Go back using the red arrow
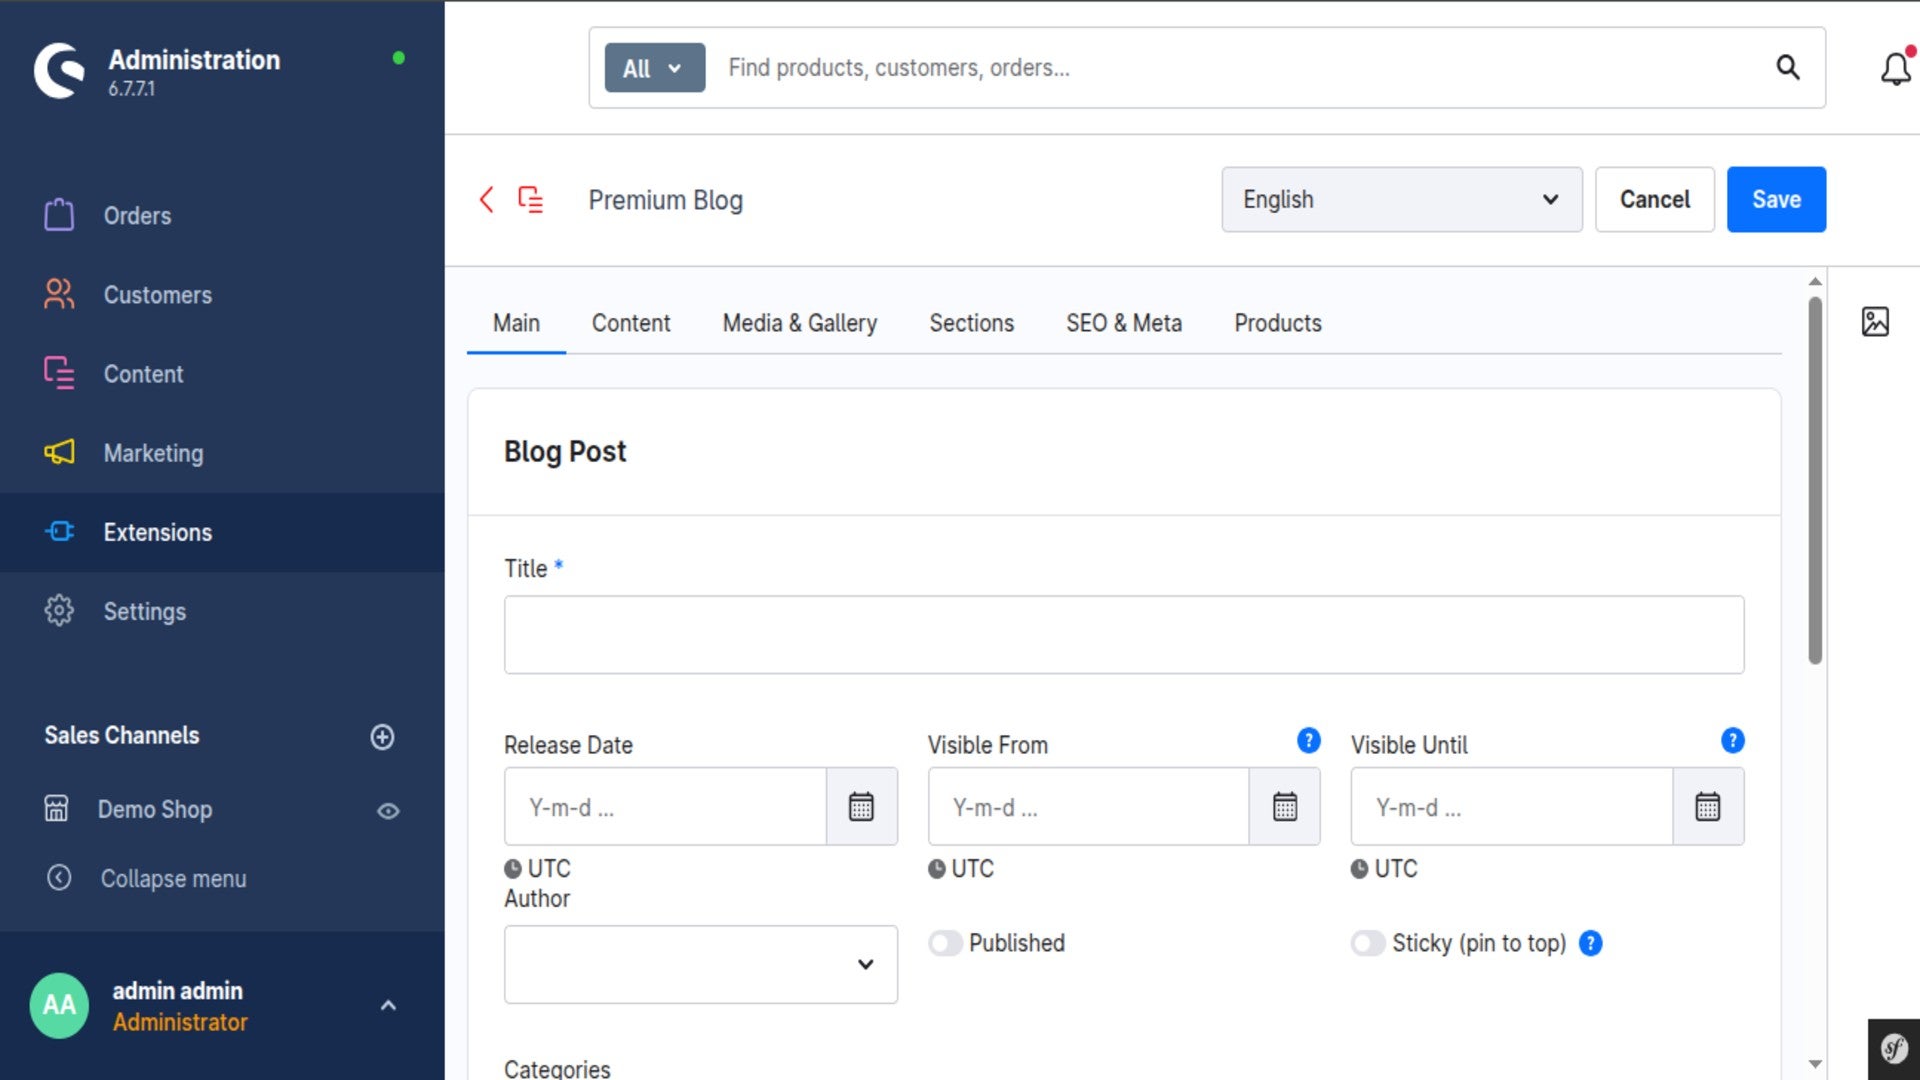This screenshot has width=1920, height=1080. pos(486,199)
